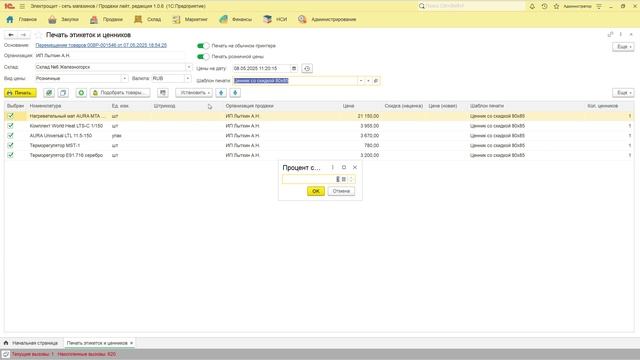Image resolution: width=640 pixels, height=360 pixels.
Task: Click the search field in title bar
Action: [471, 6]
